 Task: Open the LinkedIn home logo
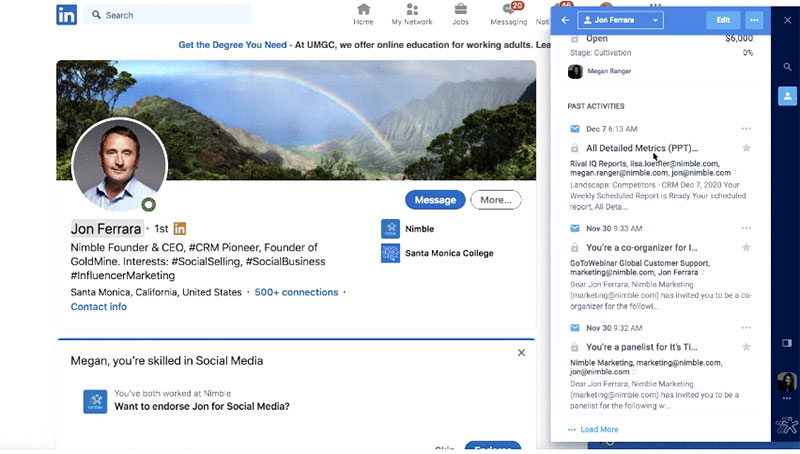tap(66, 15)
